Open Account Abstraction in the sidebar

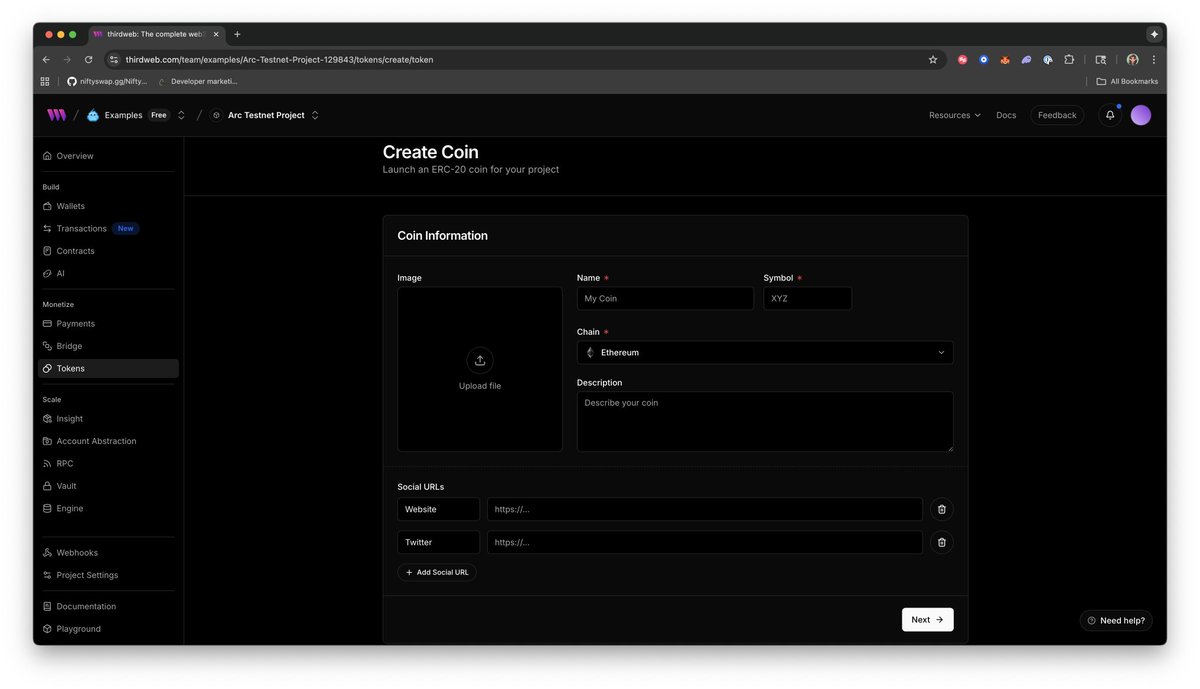coord(96,441)
